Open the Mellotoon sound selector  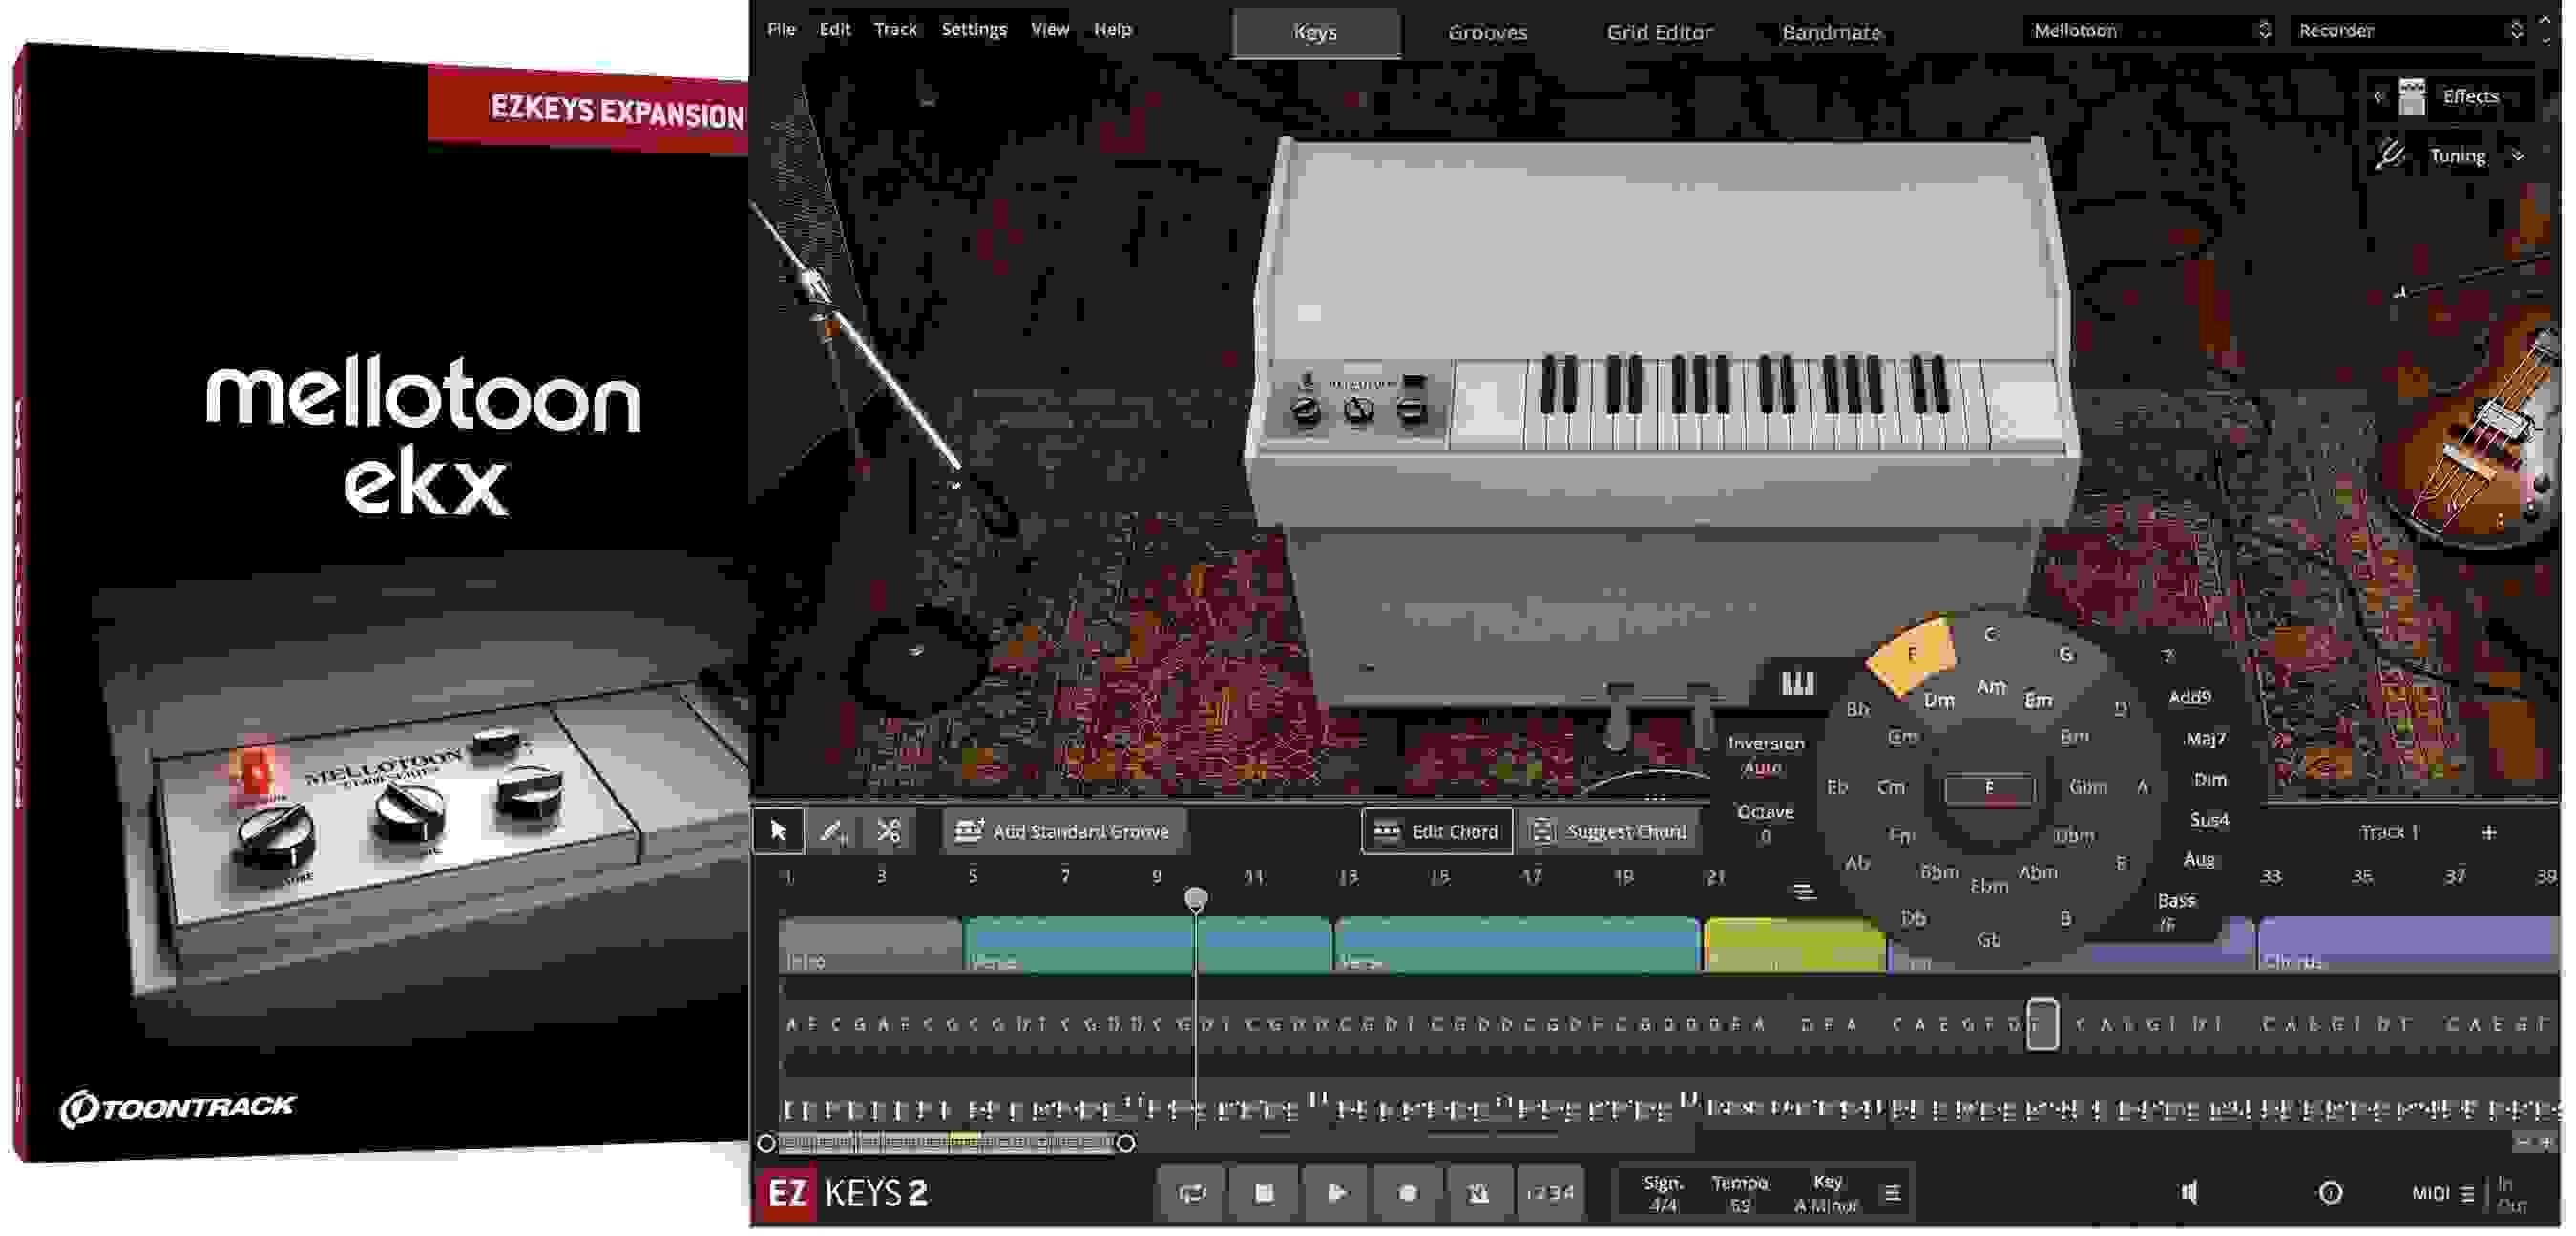2150,31
